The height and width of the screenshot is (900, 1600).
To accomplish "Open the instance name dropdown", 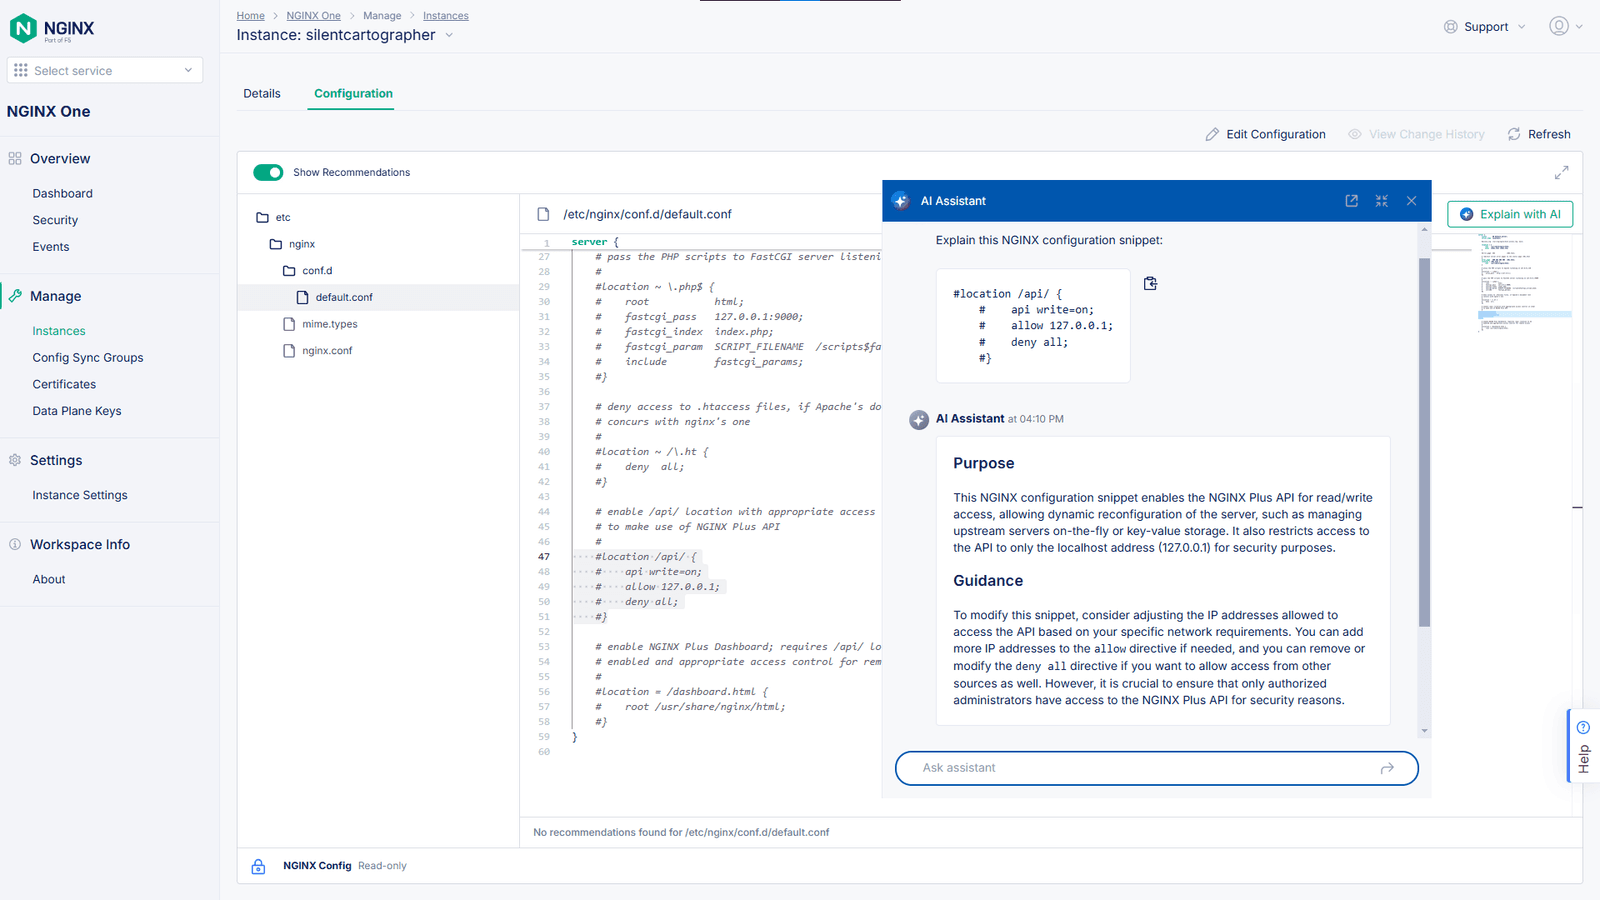I will point(450,34).
